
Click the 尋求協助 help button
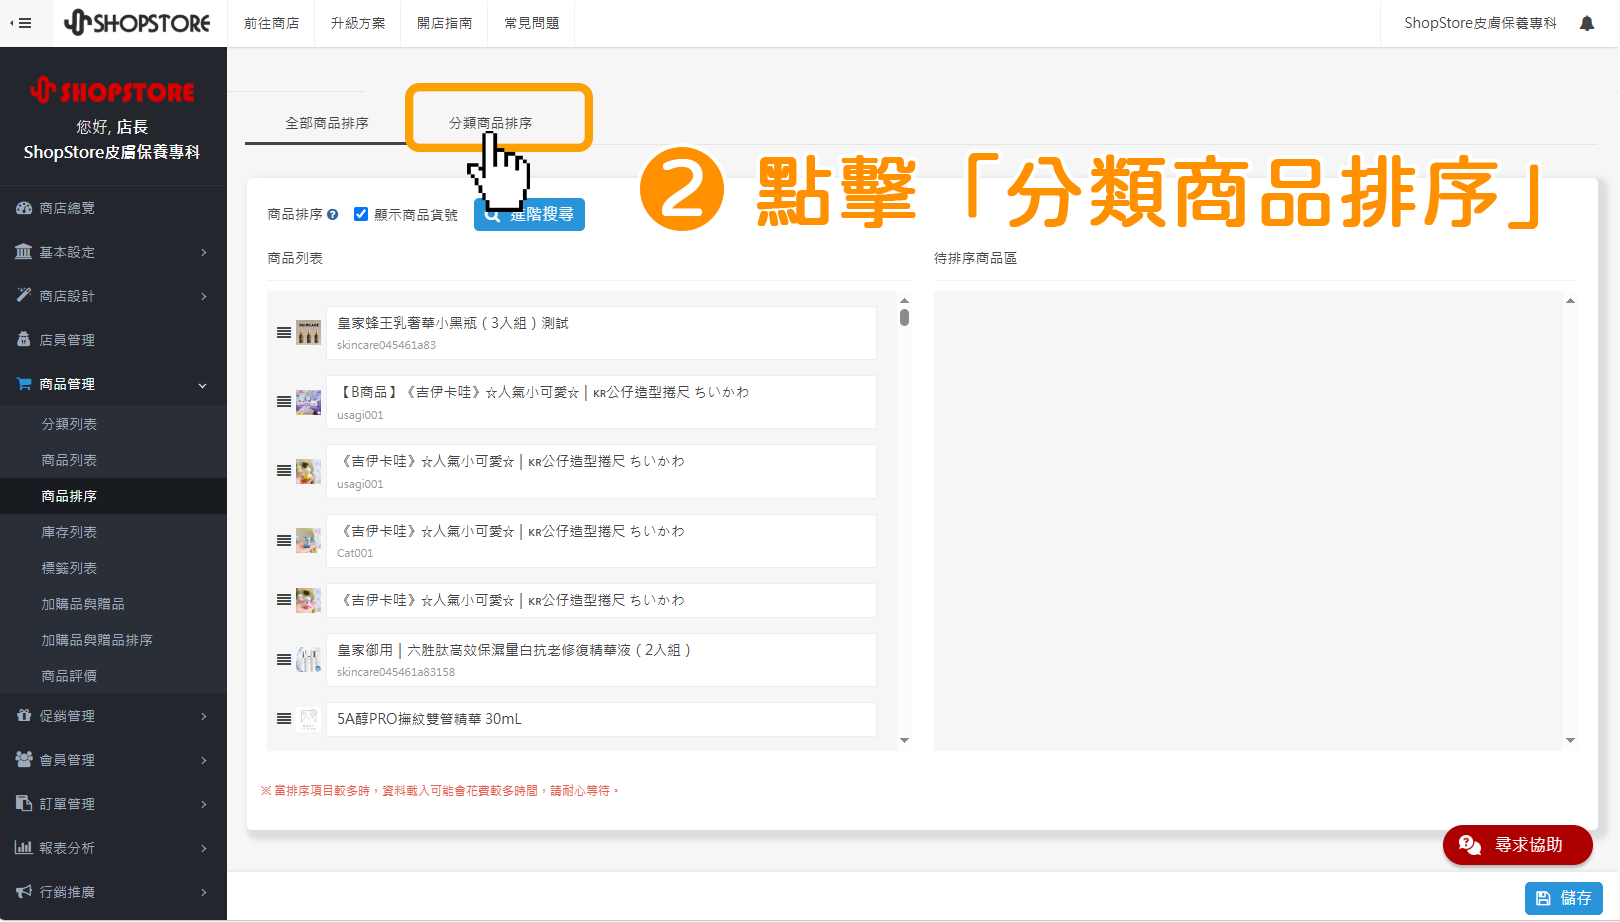pyautogui.click(x=1518, y=845)
